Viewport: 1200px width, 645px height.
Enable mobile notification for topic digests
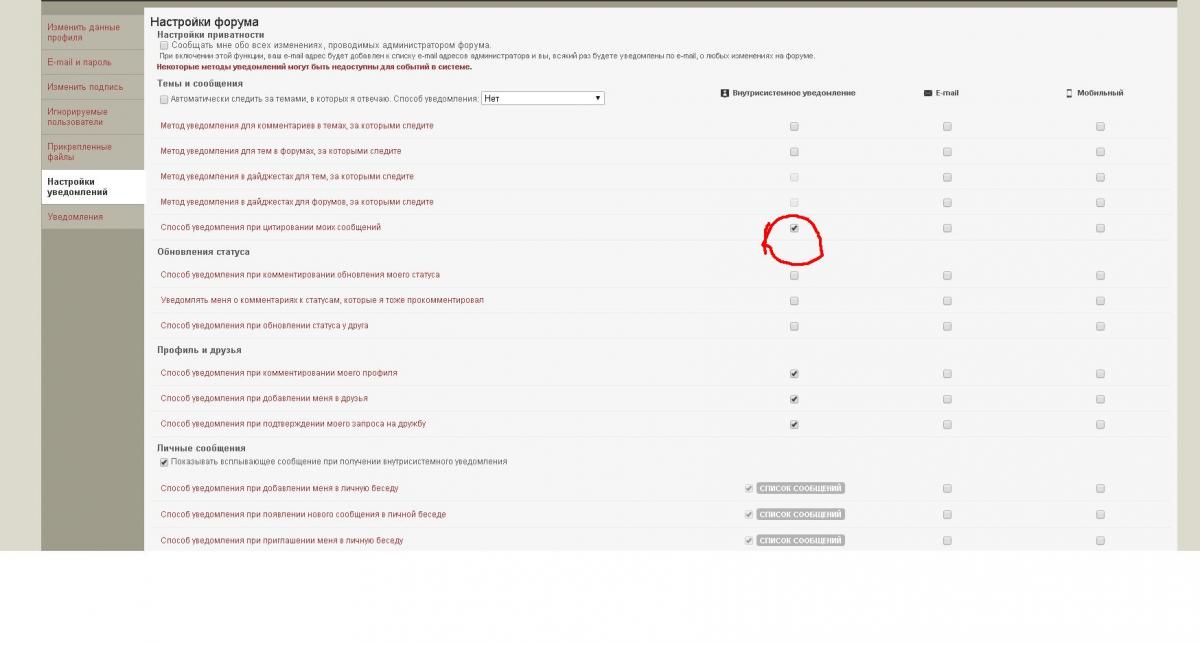point(1100,177)
